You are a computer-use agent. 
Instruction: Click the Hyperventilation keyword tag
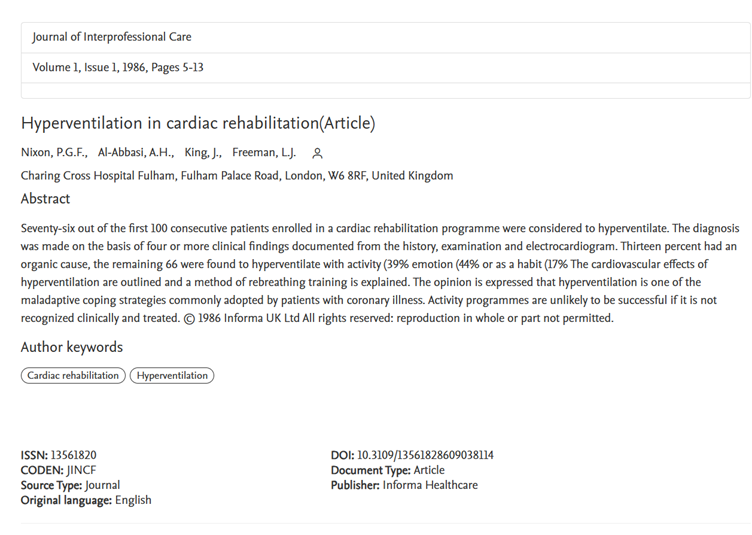coord(172,375)
